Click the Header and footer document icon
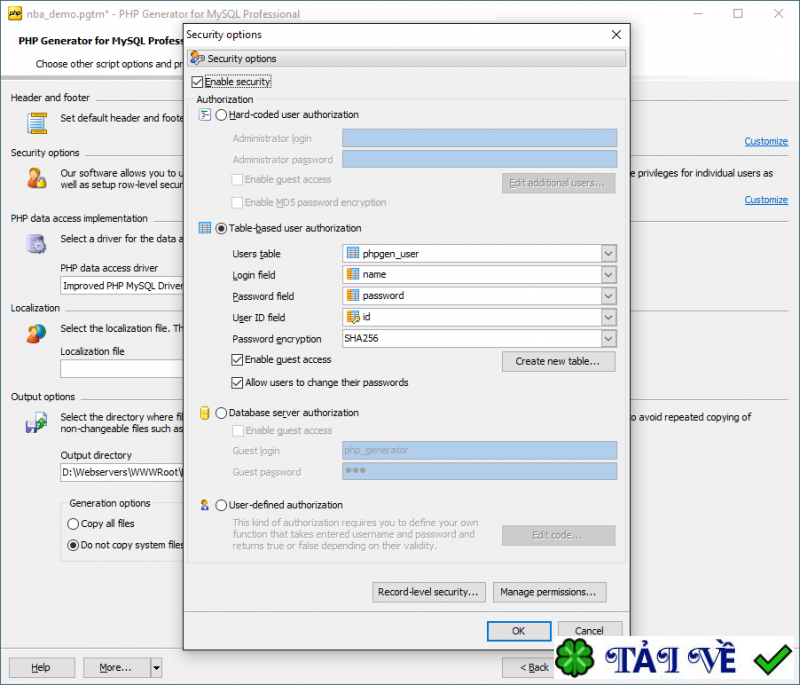 click(37, 123)
